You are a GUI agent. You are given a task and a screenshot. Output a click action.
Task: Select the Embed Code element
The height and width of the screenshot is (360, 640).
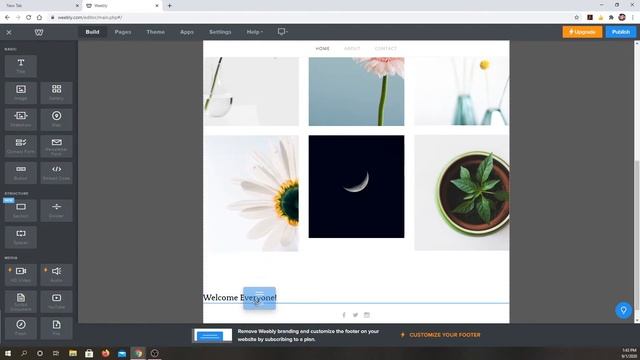pyautogui.click(x=56, y=173)
